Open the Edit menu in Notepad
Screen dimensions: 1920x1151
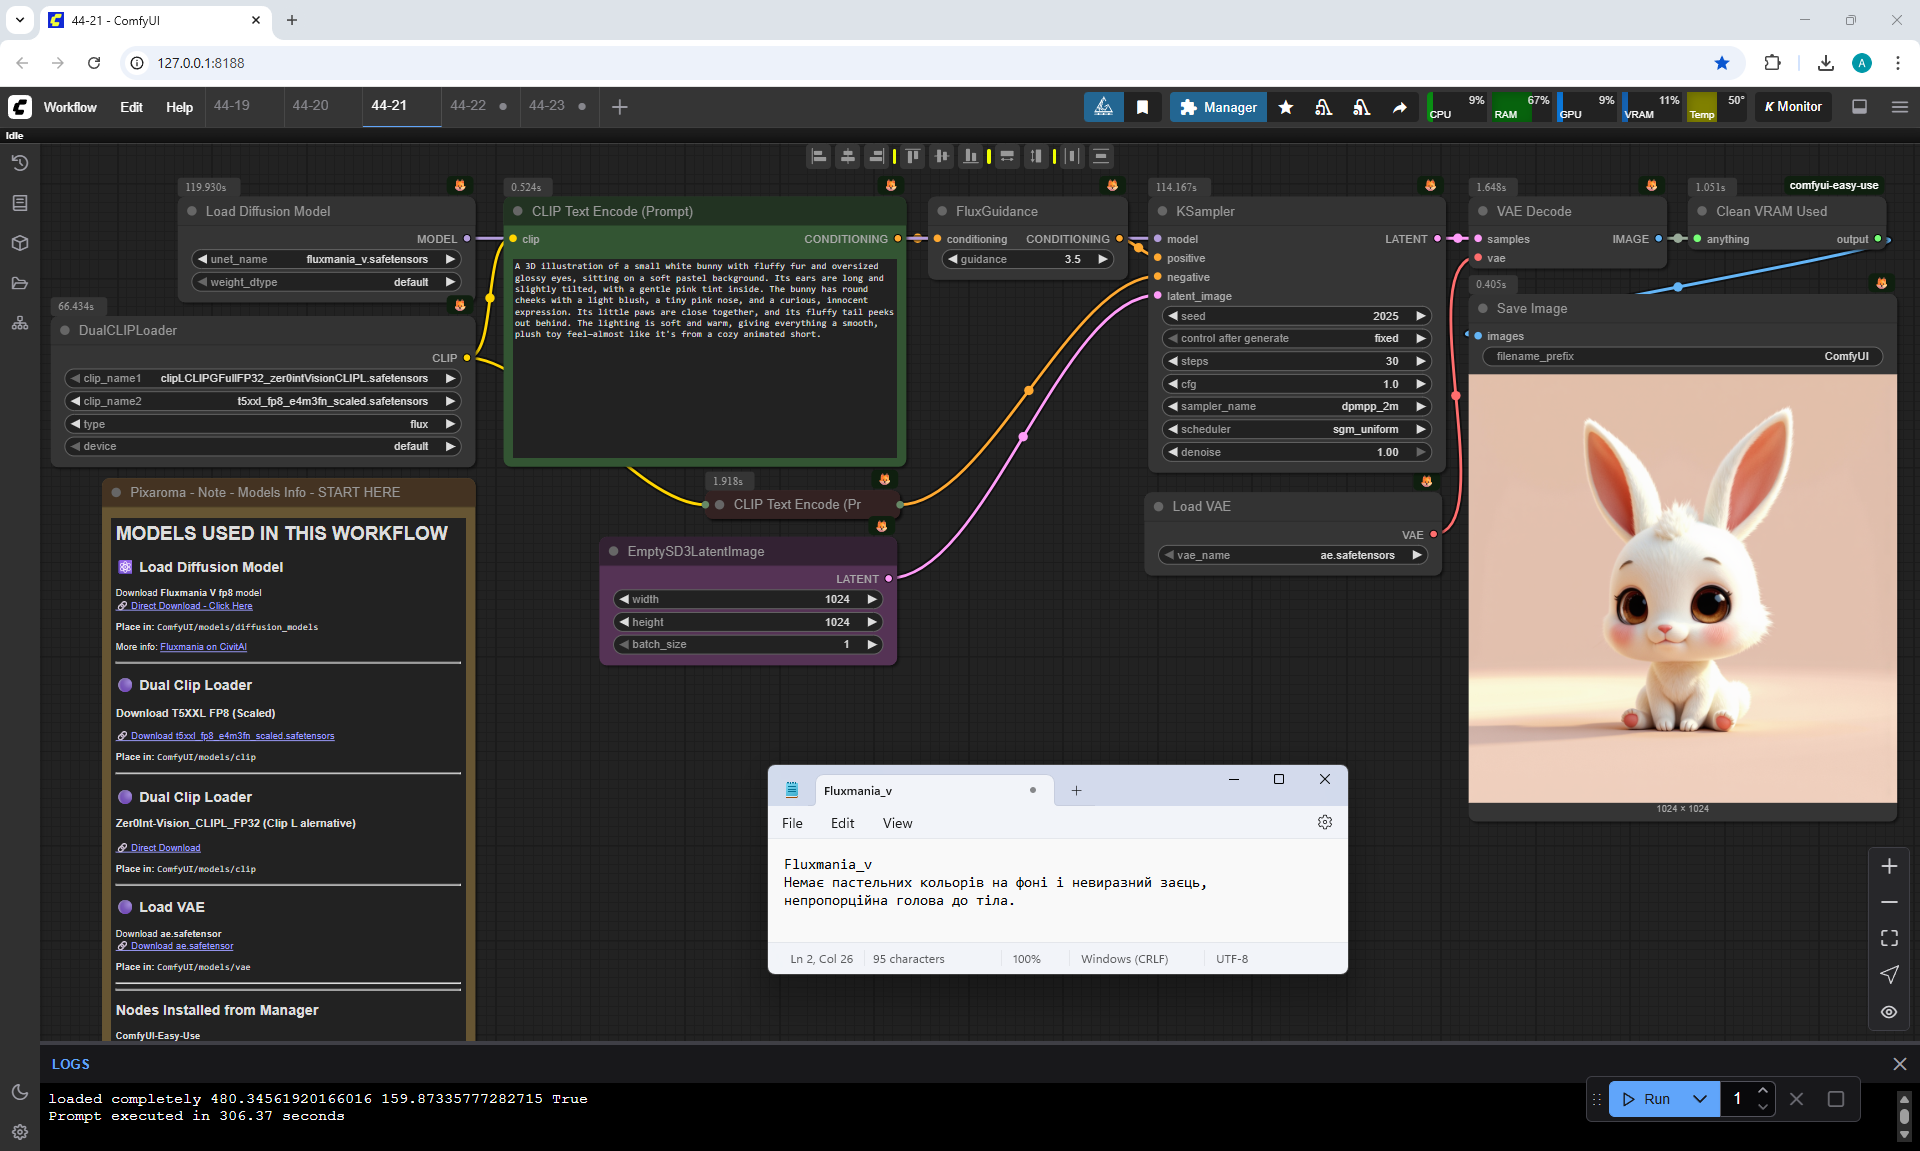(842, 823)
